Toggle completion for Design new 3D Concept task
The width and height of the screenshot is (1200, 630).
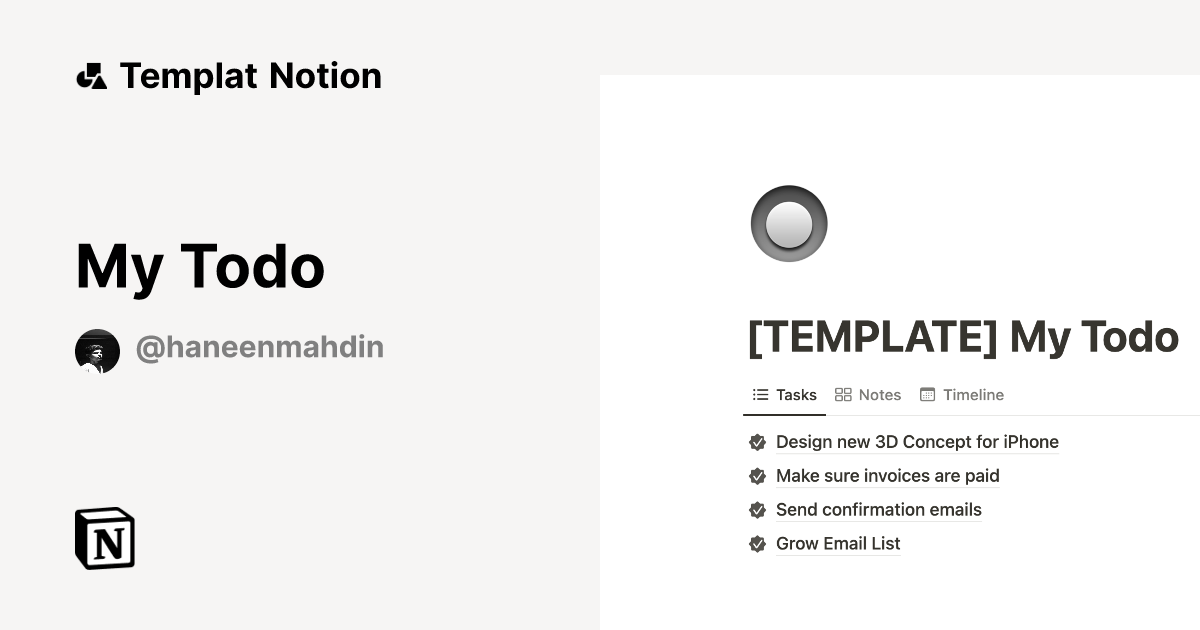pyautogui.click(x=757, y=442)
